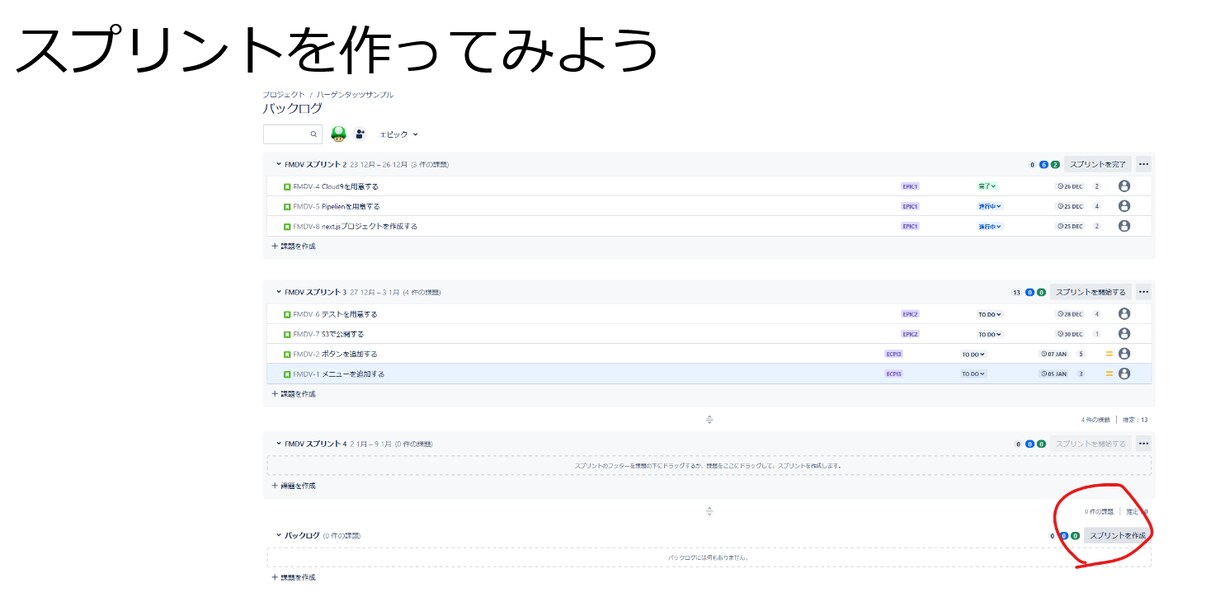Click the assignee avatar on FMDV-1 row
The width and height of the screenshot is (1220, 611).
pos(1124,374)
